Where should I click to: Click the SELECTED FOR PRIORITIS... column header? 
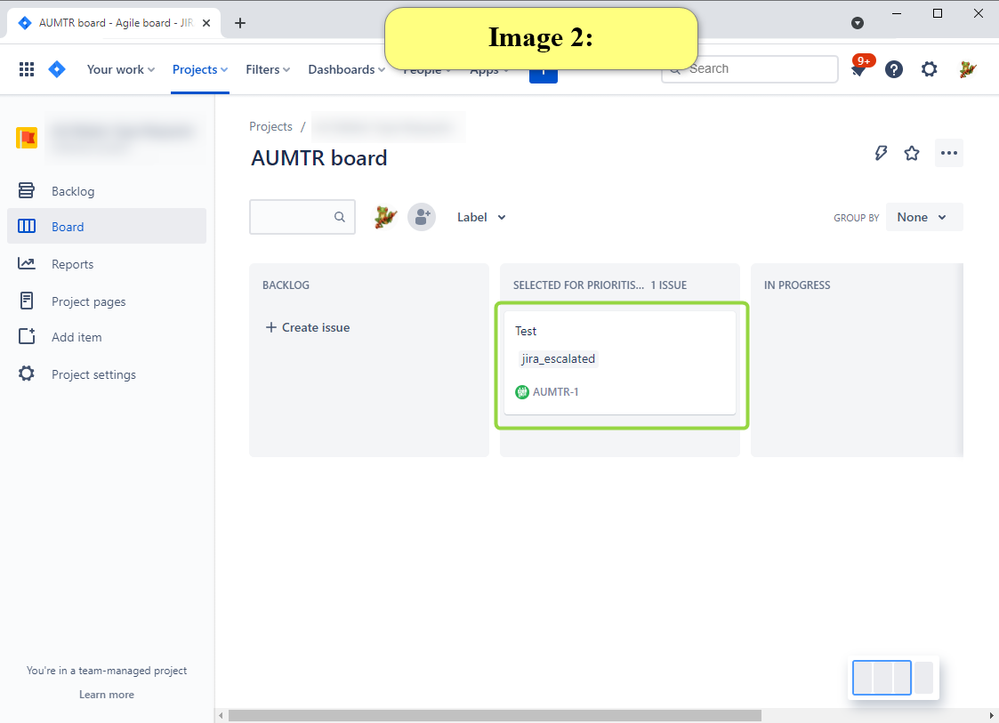(579, 285)
